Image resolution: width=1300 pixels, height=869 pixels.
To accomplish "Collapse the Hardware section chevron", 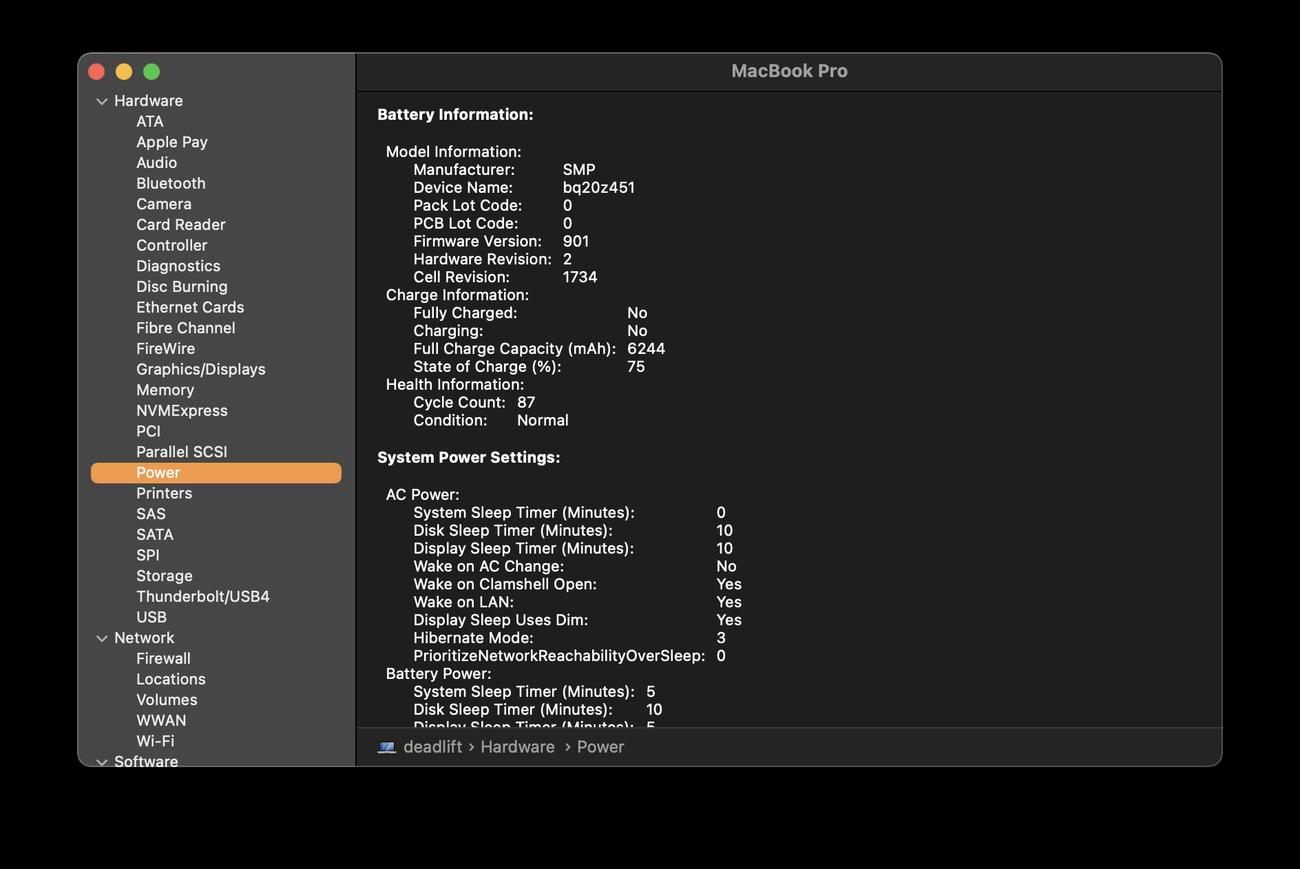I will pos(102,101).
